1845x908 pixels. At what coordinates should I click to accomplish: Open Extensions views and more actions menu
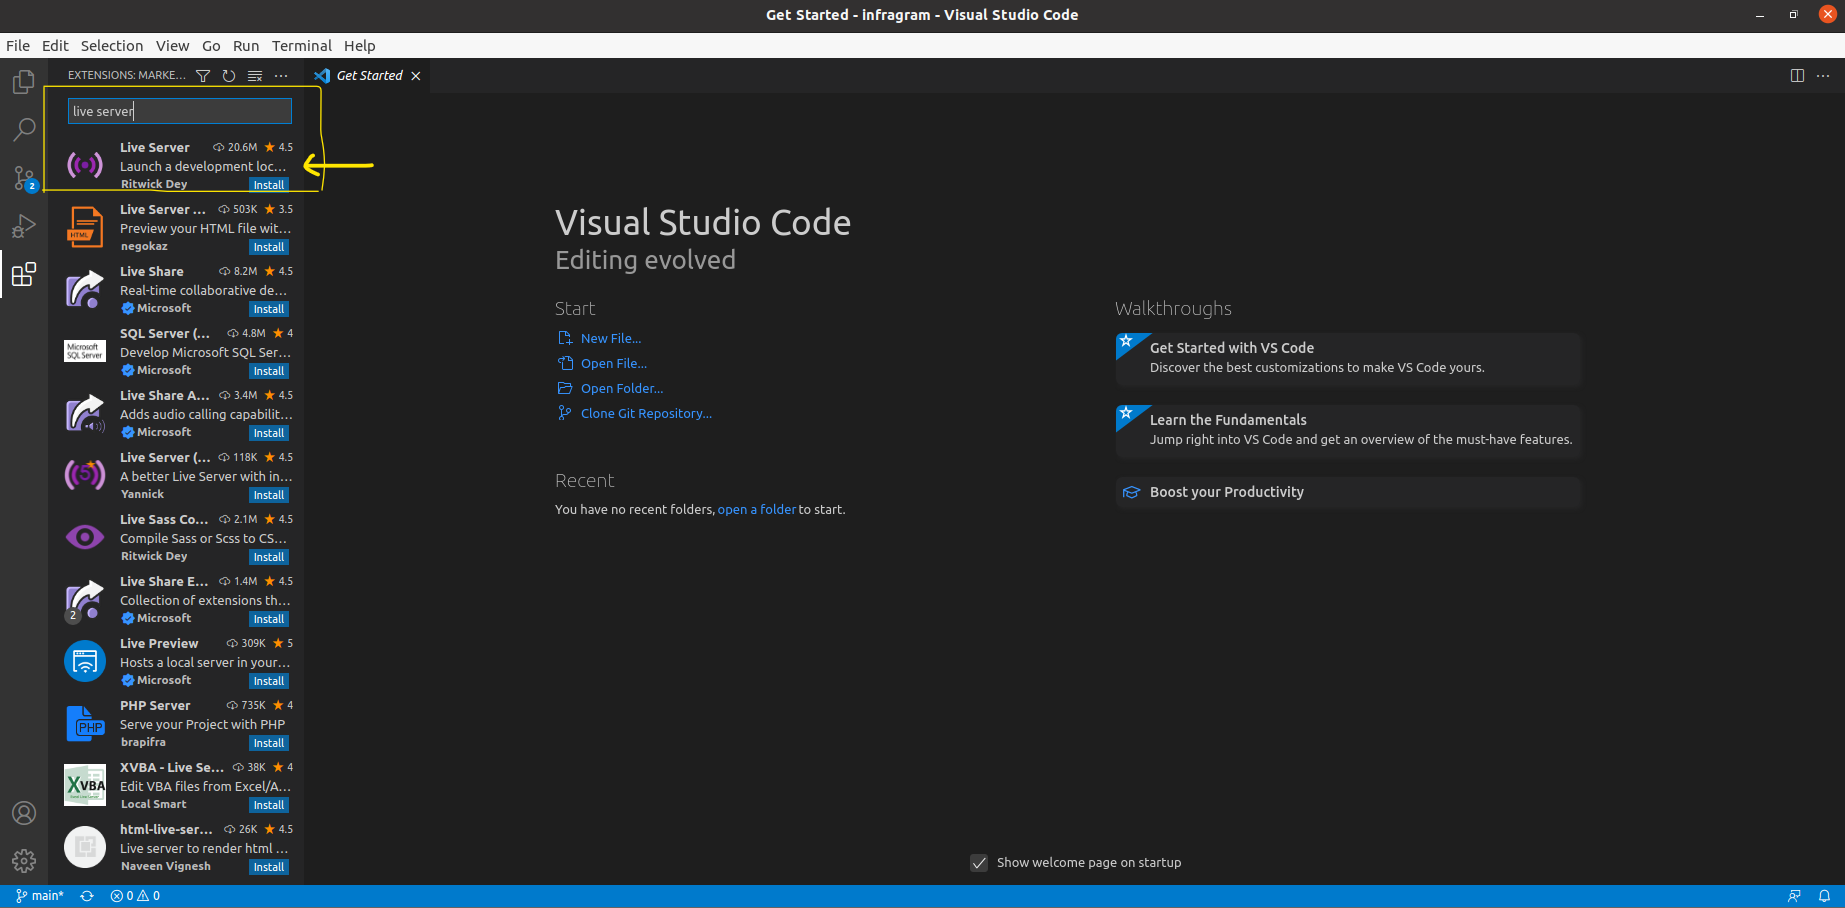point(281,76)
